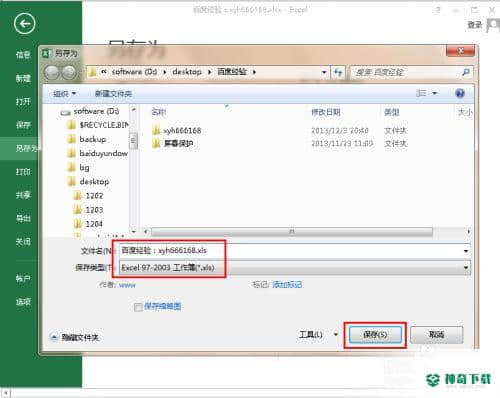
Task: Click 百度经验 in the address breadcrumb
Action: [x=232, y=72]
